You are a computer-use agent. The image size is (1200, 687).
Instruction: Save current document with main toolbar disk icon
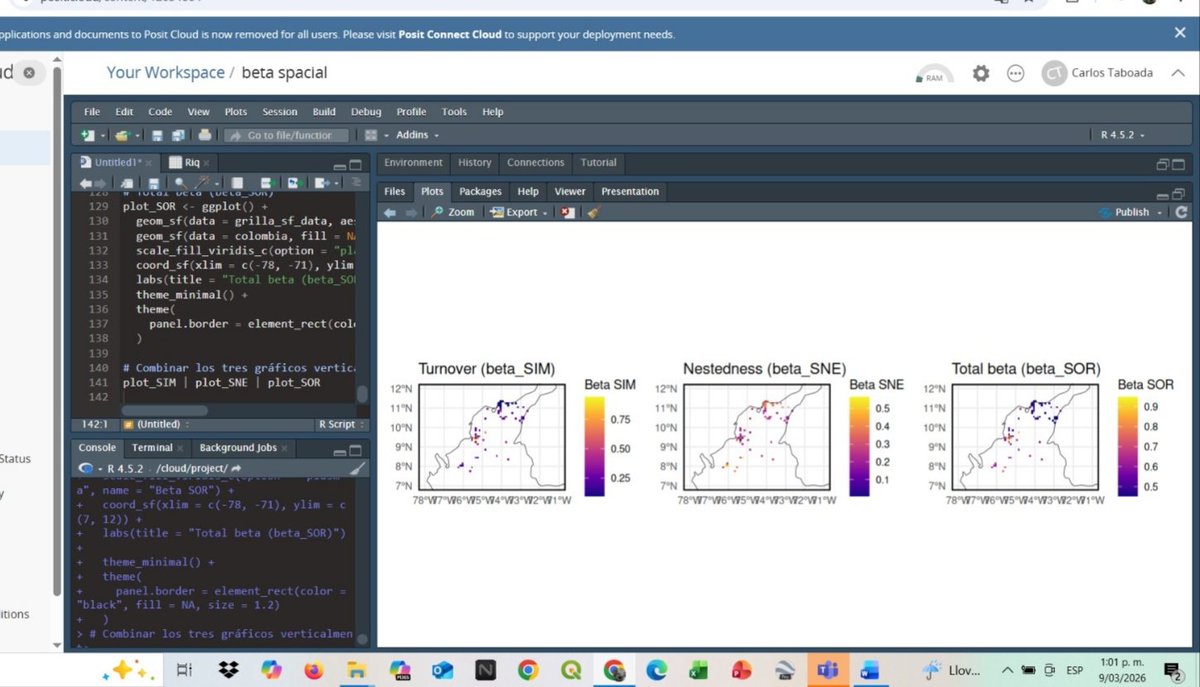(x=157, y=135)
